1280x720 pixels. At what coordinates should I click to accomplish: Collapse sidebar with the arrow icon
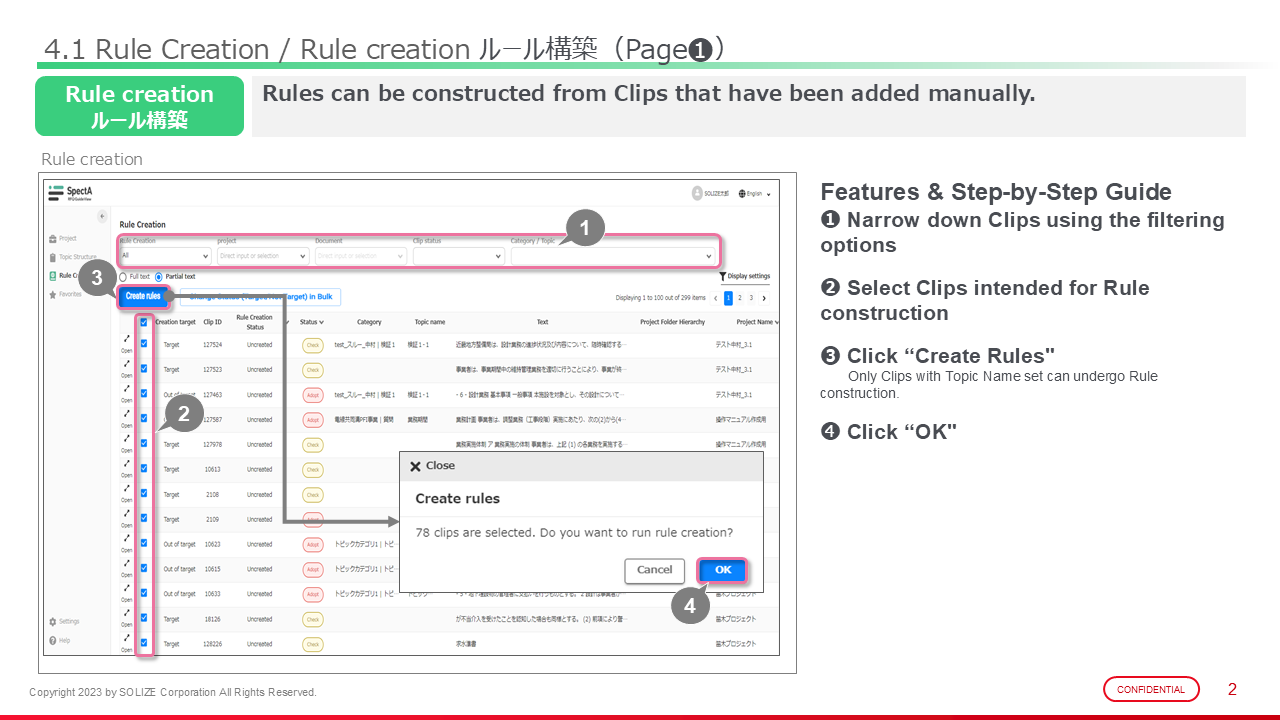click(101, 216)
